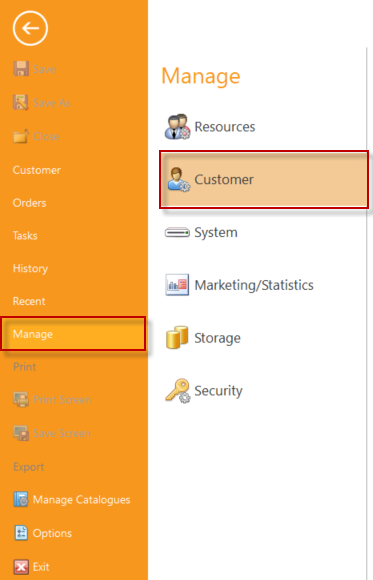Open the Marketing/Statistics label
The width and height of the screenshot is (373, 580).
[x=254, y=285]
